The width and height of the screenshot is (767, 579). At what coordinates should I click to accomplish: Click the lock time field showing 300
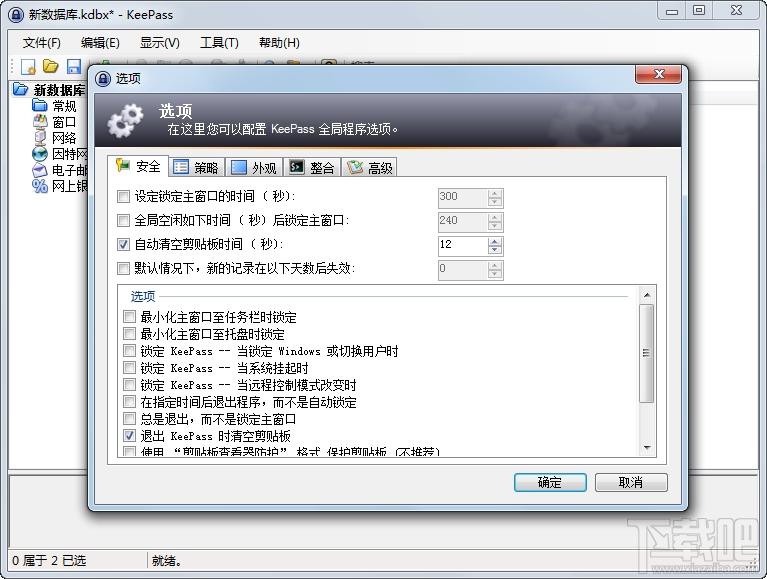tap(463, 197)
